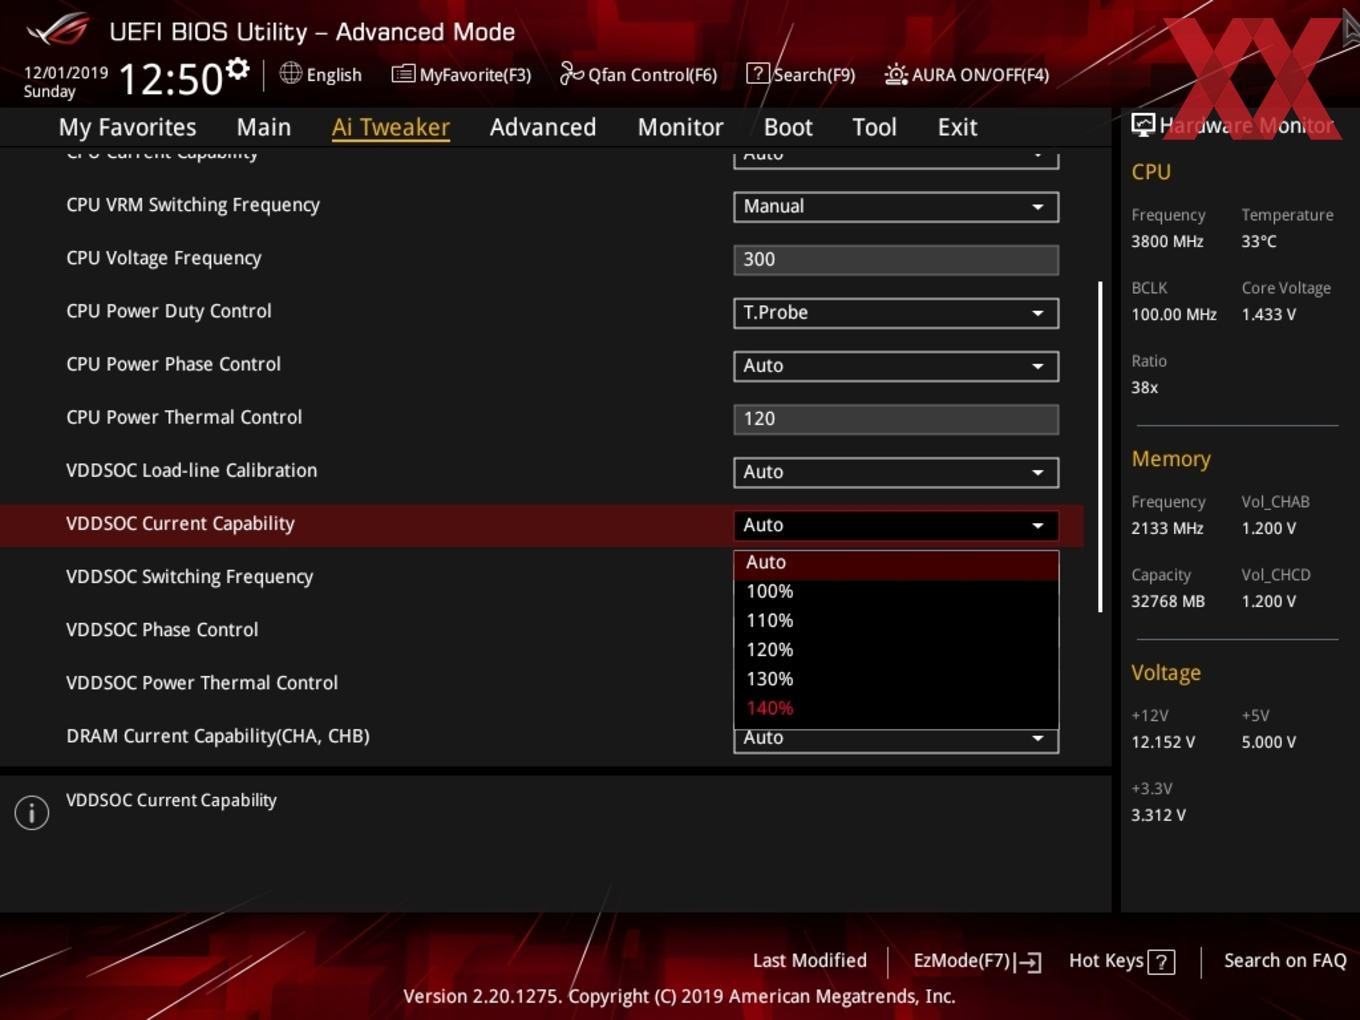Click the 1.433 V core voltage value
1360x1020 pixels.
pos(1268,314)
